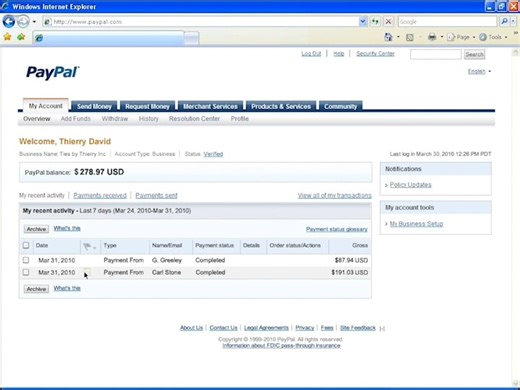Screen dimensions: 520x390
Task: Click the red Stop loading icon
Action: (x=388, y=22)
